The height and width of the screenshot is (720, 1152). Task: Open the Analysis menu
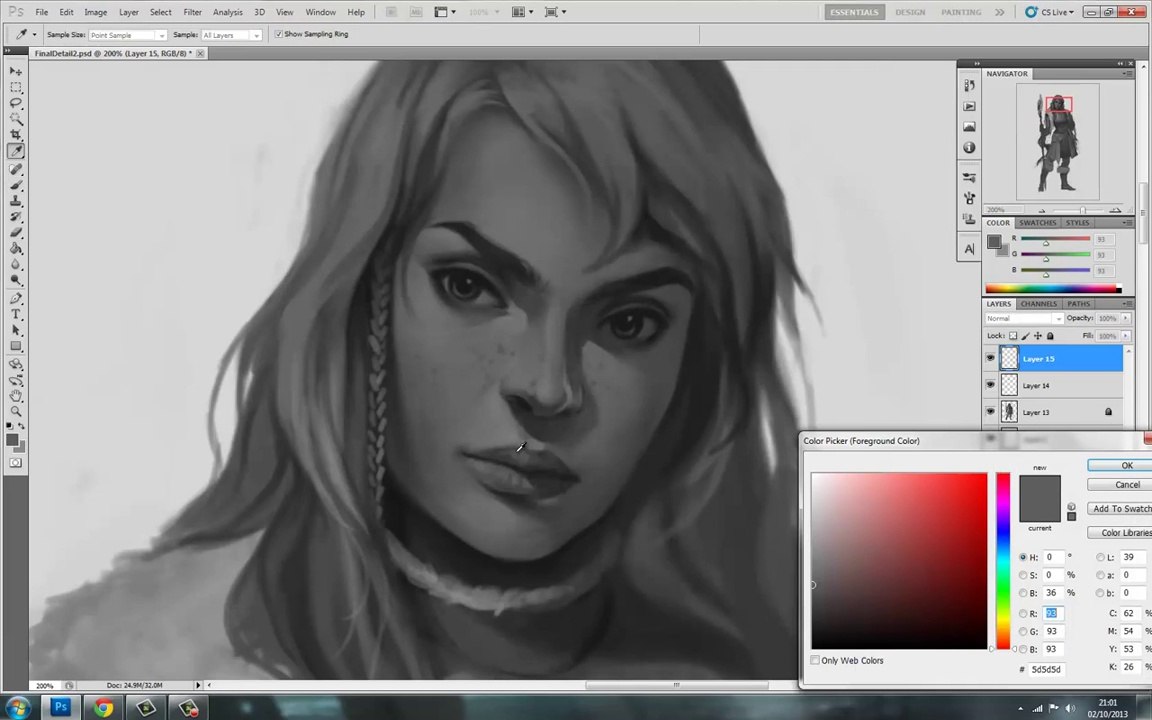(x=228, y=12)
